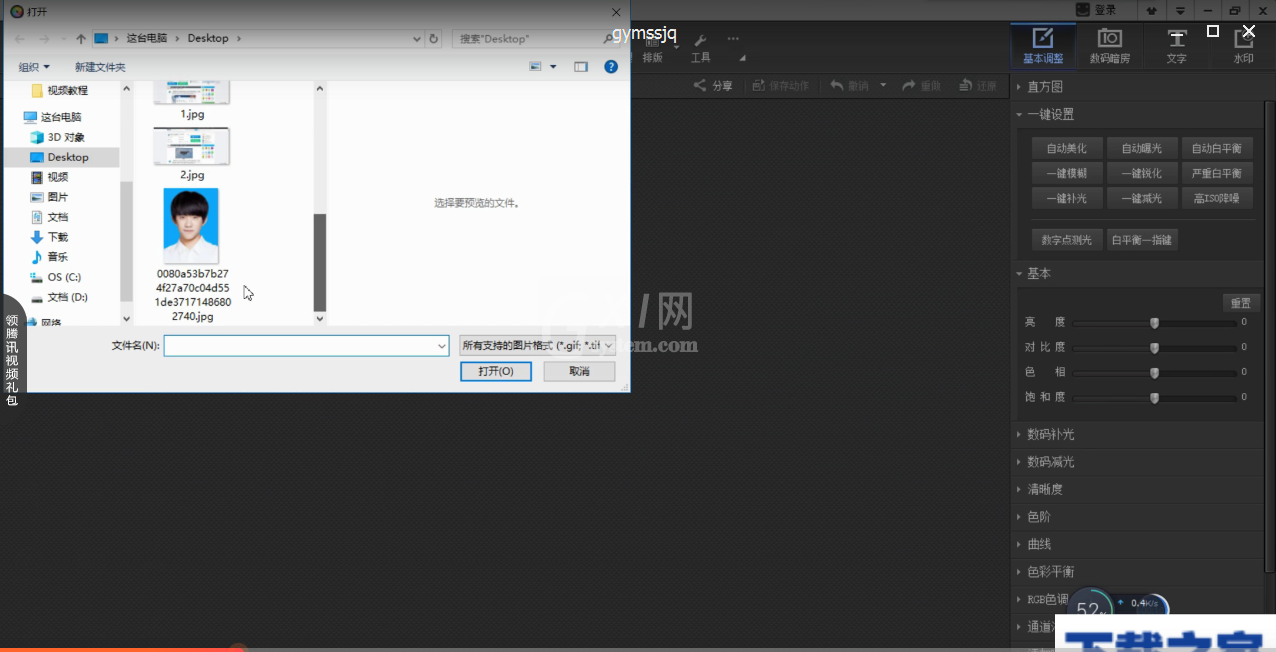1276x652 pixels.
Task: Open the 工具 menu with wrench icon
Action: (700, 47)
